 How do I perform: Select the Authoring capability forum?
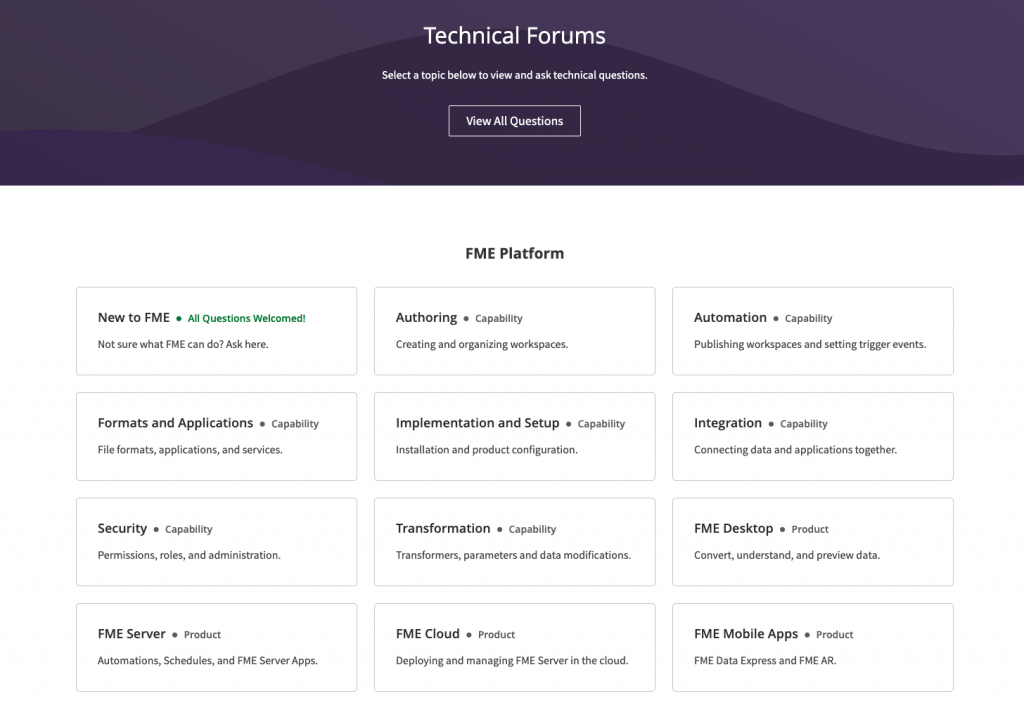coord(427,317)
